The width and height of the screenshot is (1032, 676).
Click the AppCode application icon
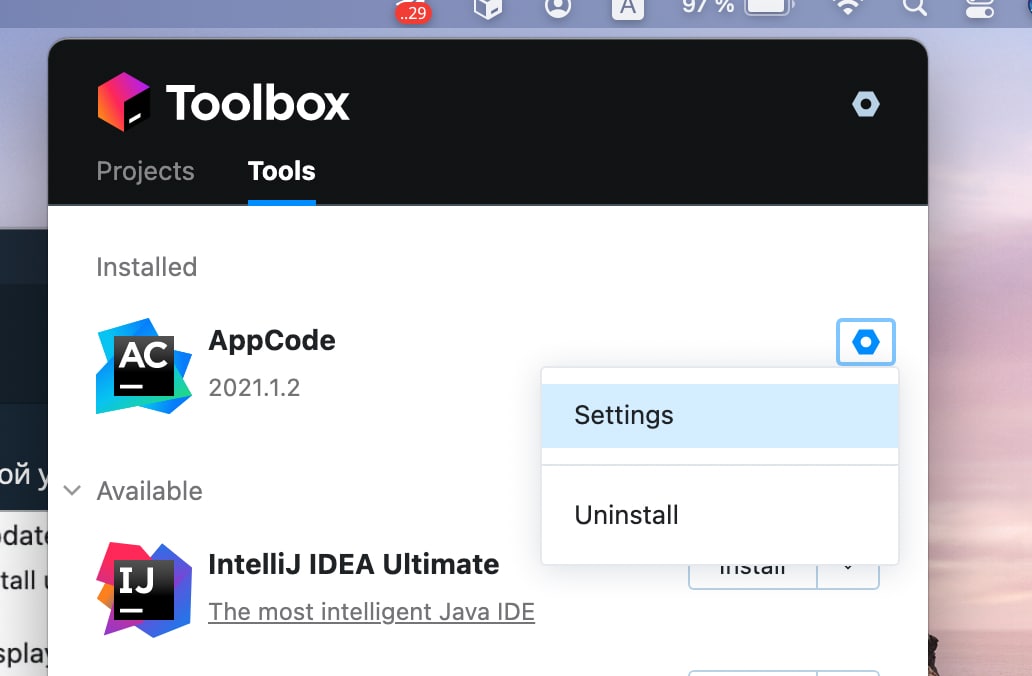click(144, 366)
